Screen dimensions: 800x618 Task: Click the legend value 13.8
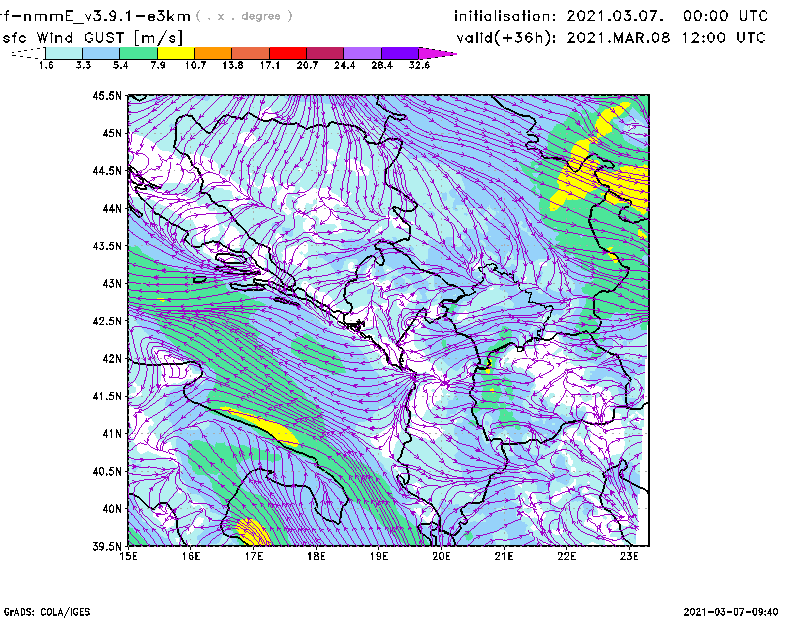point(233,65)
